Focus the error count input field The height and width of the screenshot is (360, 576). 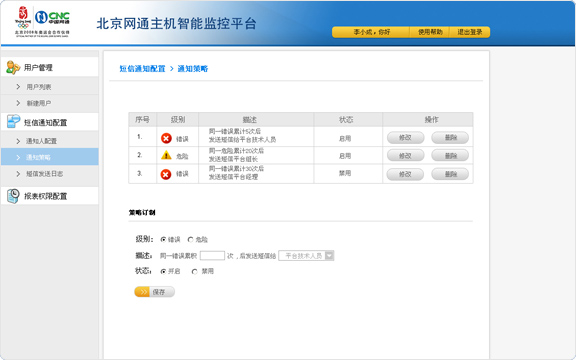[x=212, y=256]
